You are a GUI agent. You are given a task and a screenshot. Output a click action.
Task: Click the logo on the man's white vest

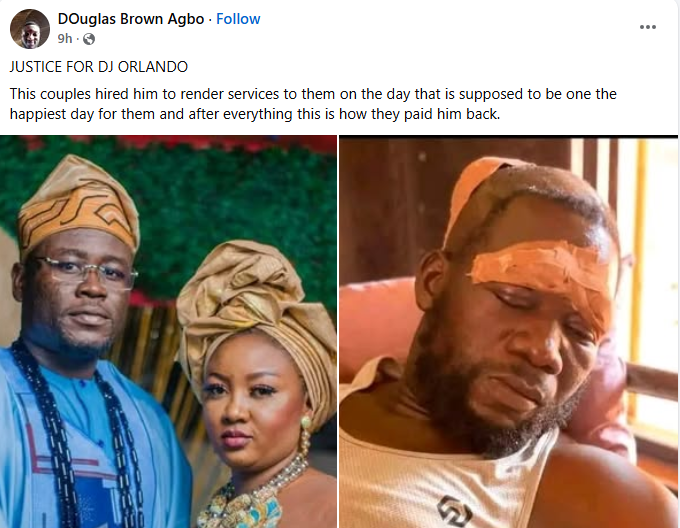point(454,512)
